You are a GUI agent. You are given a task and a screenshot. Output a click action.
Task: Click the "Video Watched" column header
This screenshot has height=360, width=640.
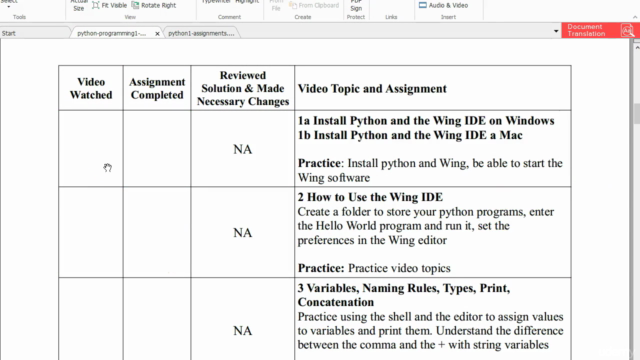point(91,88)
